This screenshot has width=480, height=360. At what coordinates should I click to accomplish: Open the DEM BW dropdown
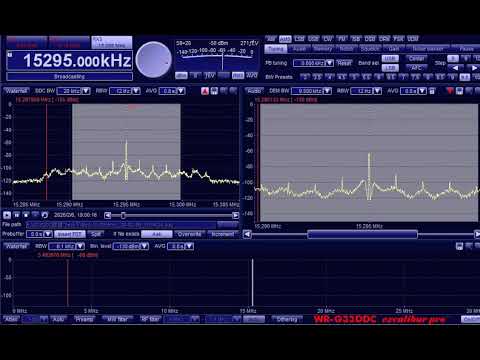click(x=327, y=91)
